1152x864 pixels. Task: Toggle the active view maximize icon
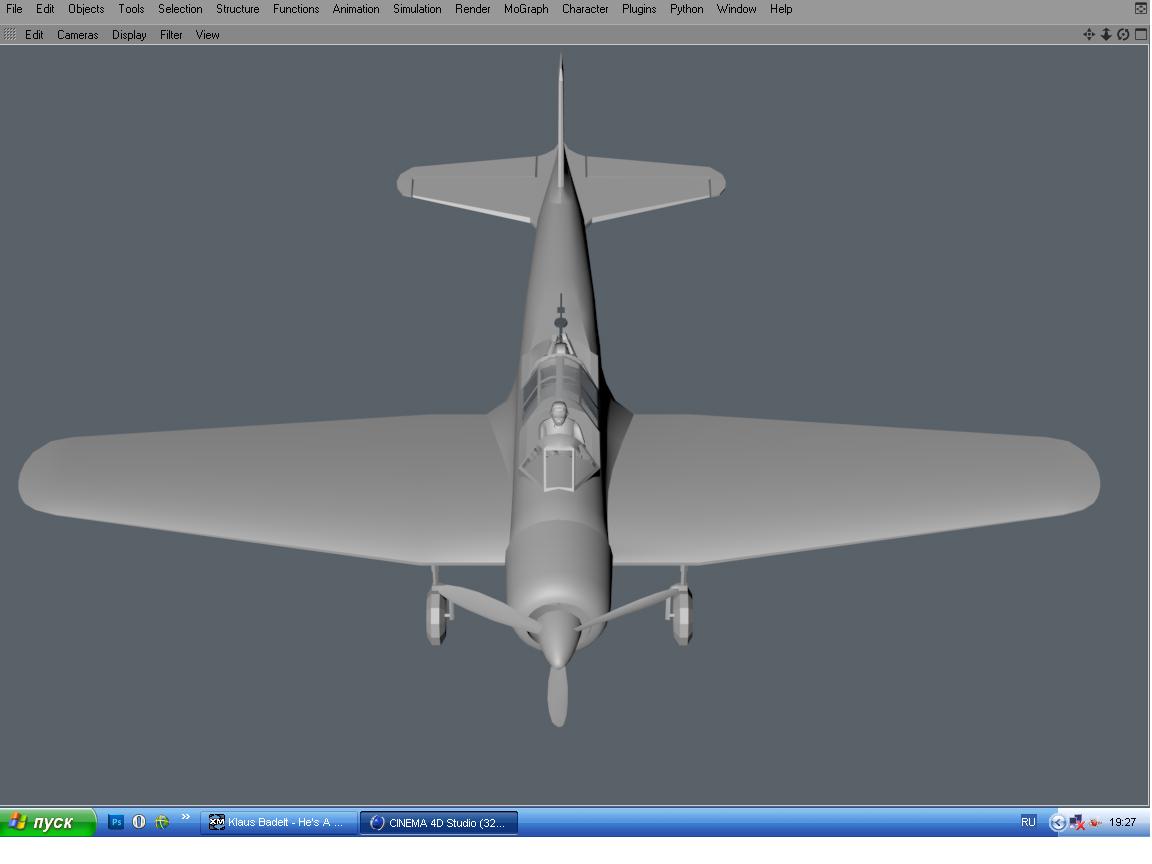pyautogui.click(x=1140, y=34)
